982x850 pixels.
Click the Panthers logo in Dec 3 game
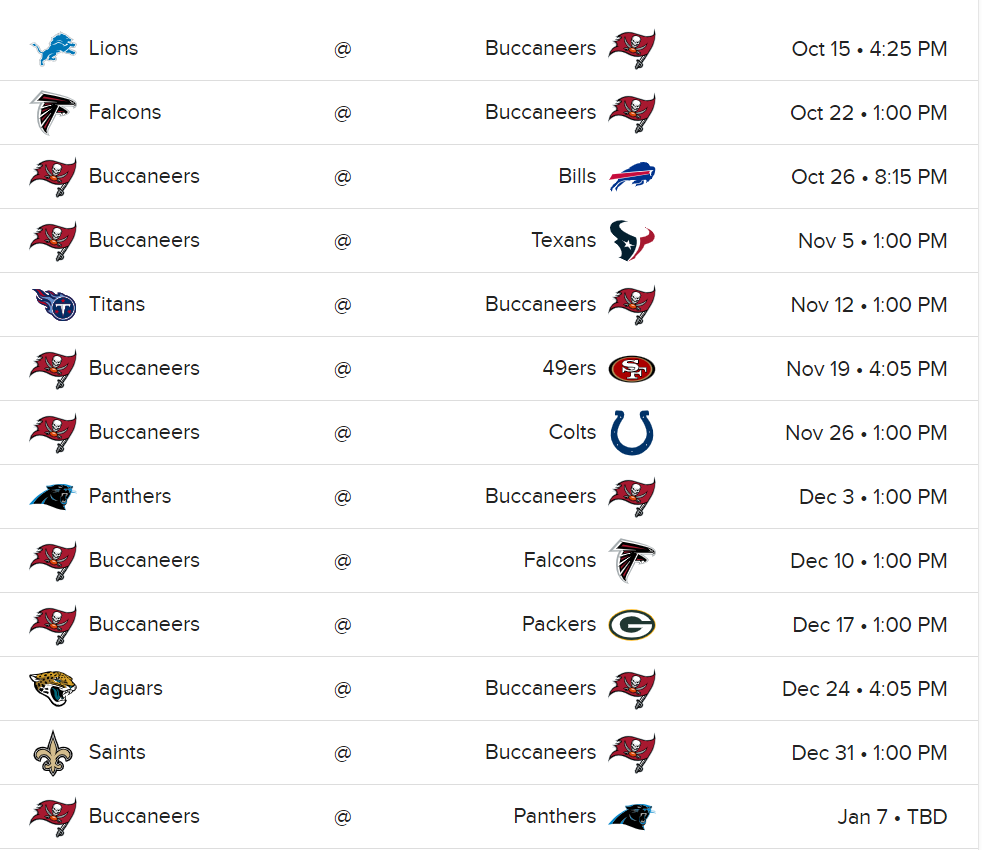tap(53, 497)
